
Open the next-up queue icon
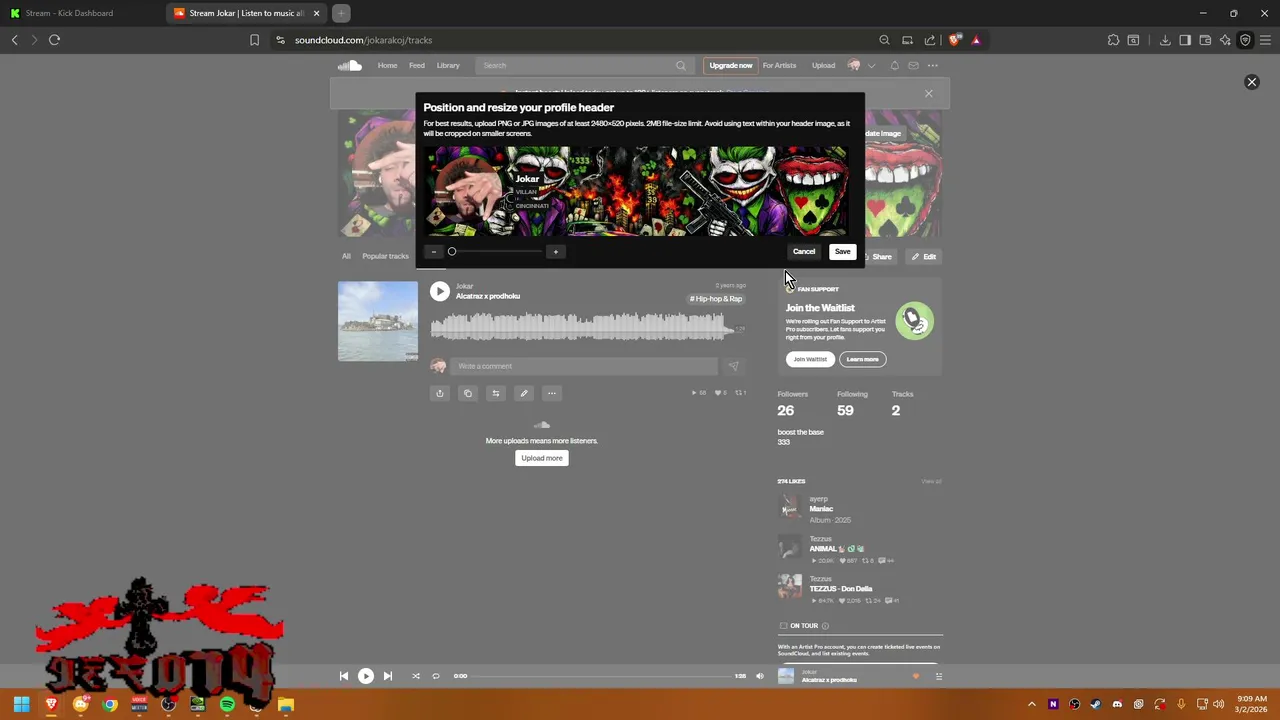pyautogui.click(x=938, y=677)
